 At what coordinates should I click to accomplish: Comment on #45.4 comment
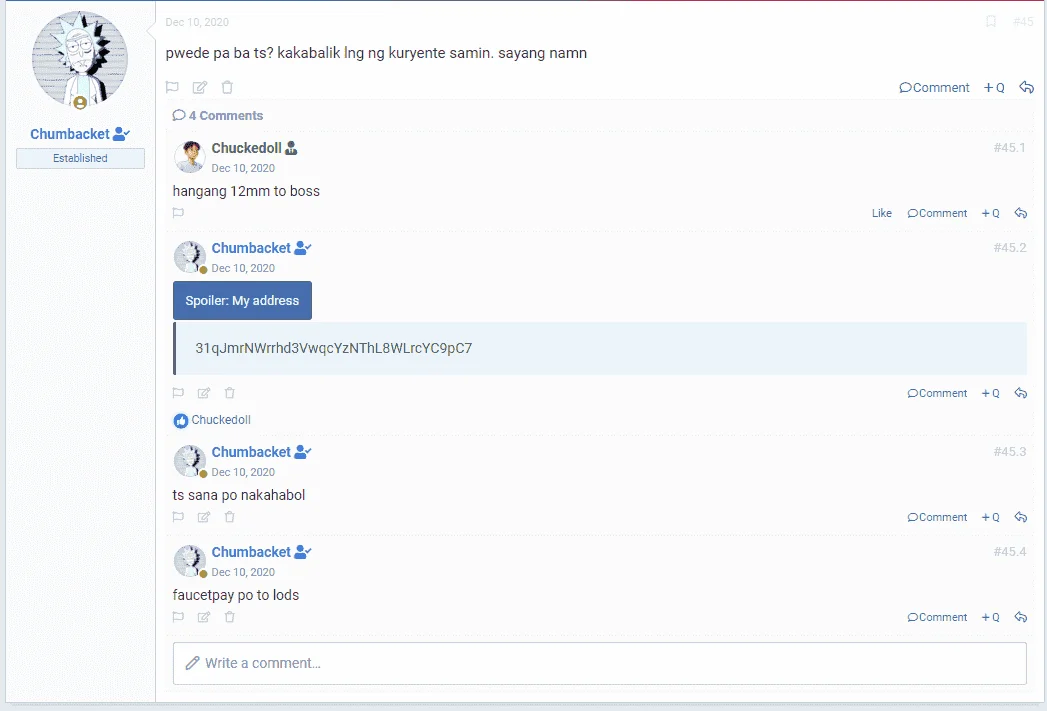click(937, 617)
